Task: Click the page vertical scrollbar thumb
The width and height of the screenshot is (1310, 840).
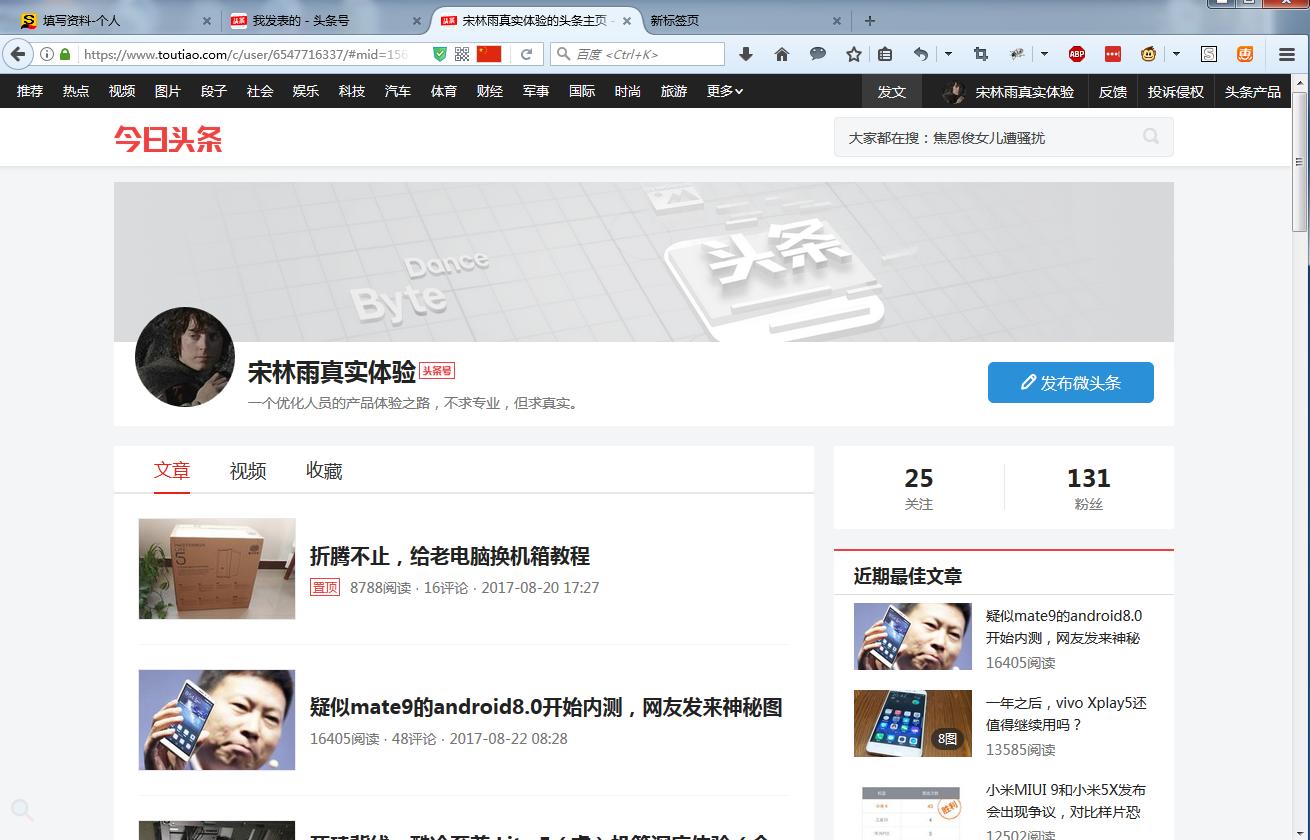Action: 1299,162
